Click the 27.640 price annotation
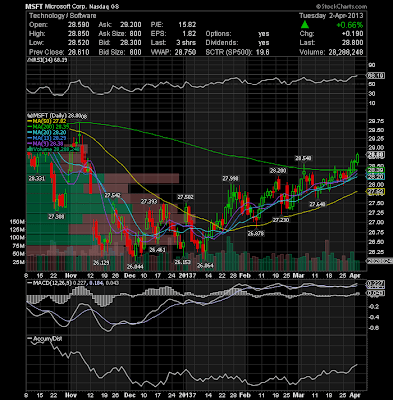393x400 pixels. click(317, 204)
